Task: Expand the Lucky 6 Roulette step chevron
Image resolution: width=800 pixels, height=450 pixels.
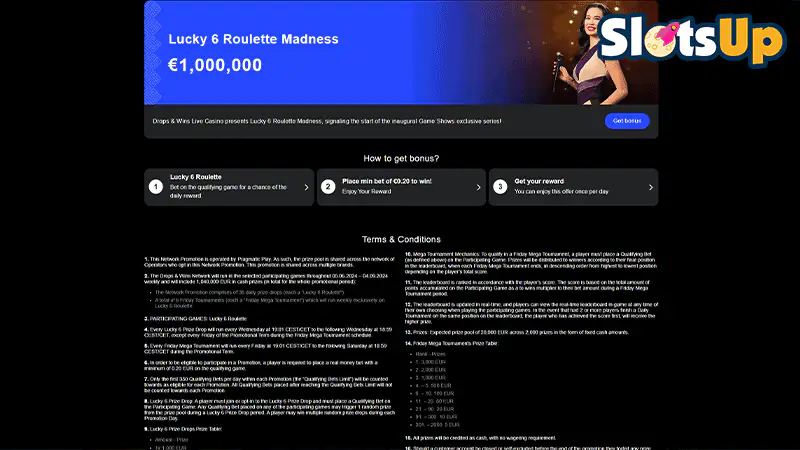Action: click(306, 187)
